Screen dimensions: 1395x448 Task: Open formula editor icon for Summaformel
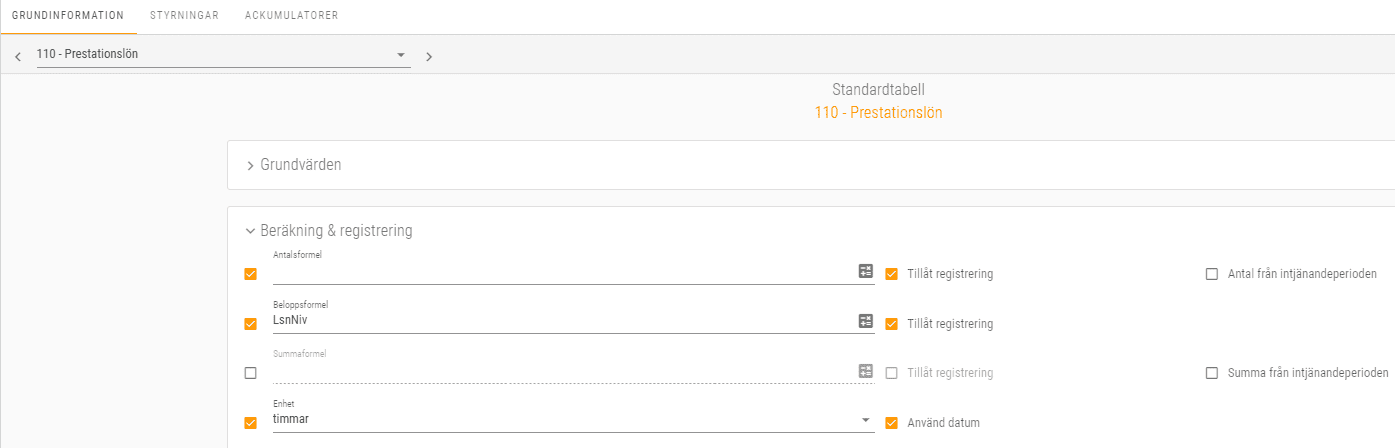[x=866, y=371]
